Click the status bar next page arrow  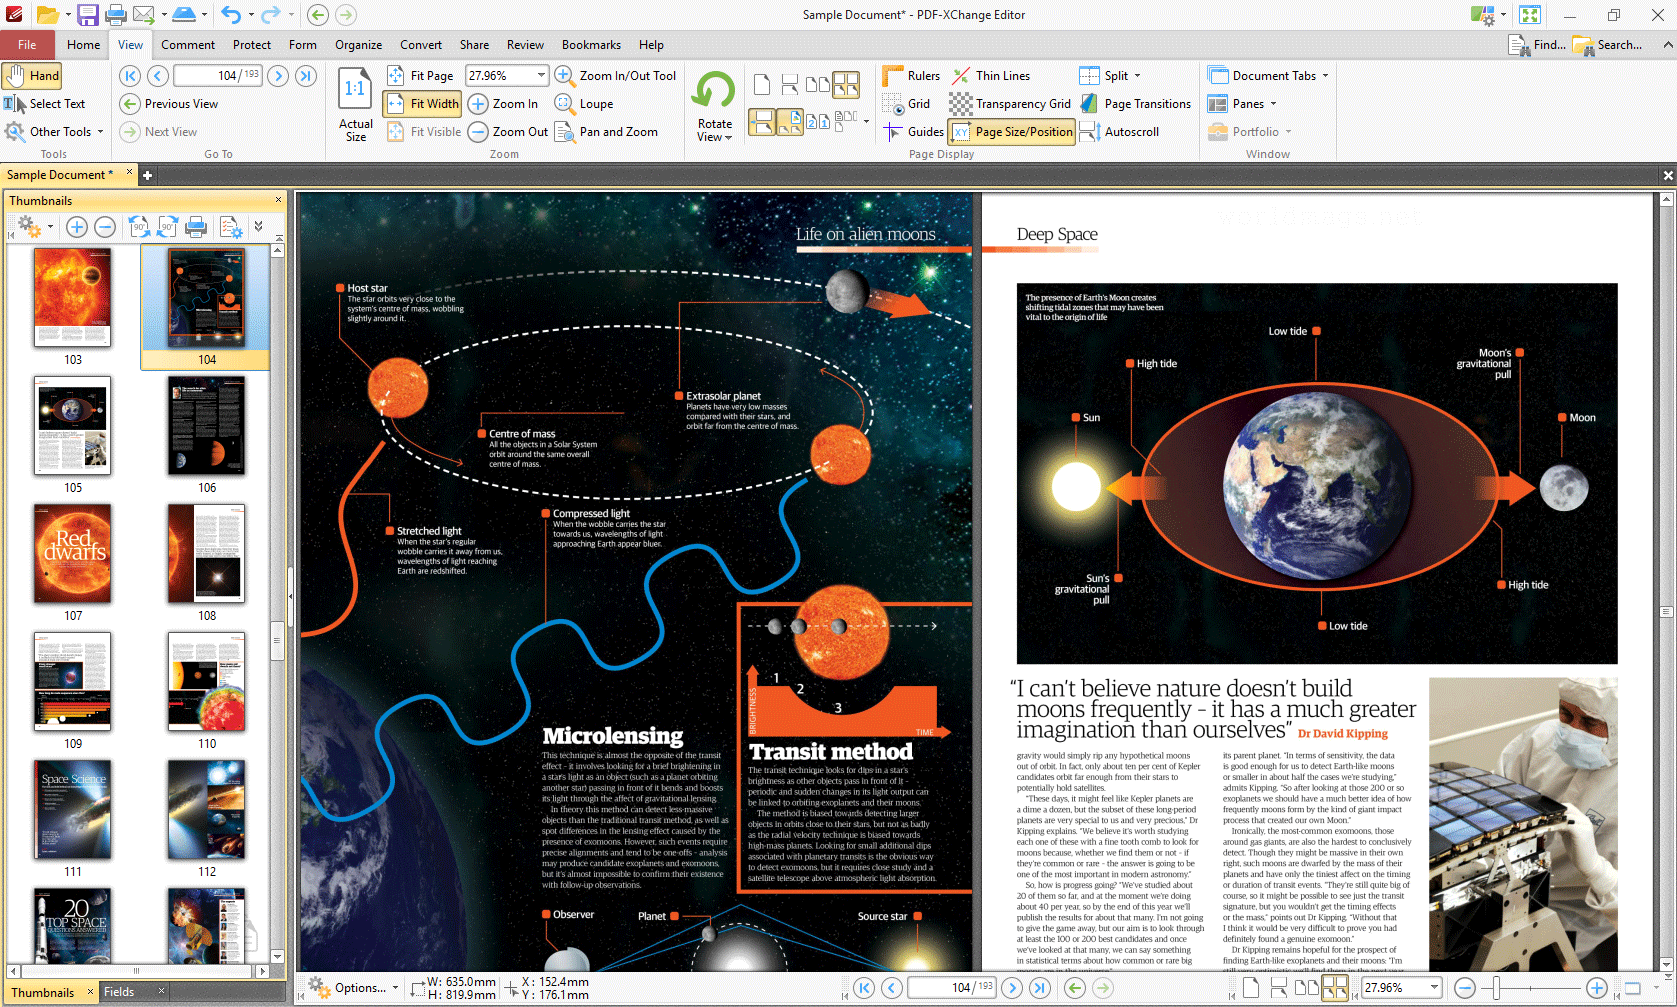click(1012, 988)
